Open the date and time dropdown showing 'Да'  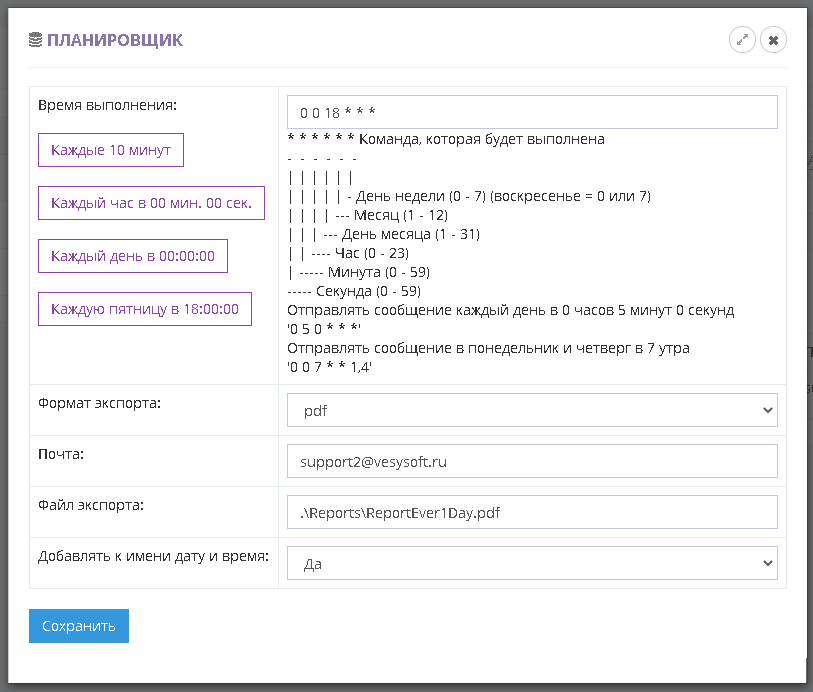pyautogui.click(x=532, y=563)
